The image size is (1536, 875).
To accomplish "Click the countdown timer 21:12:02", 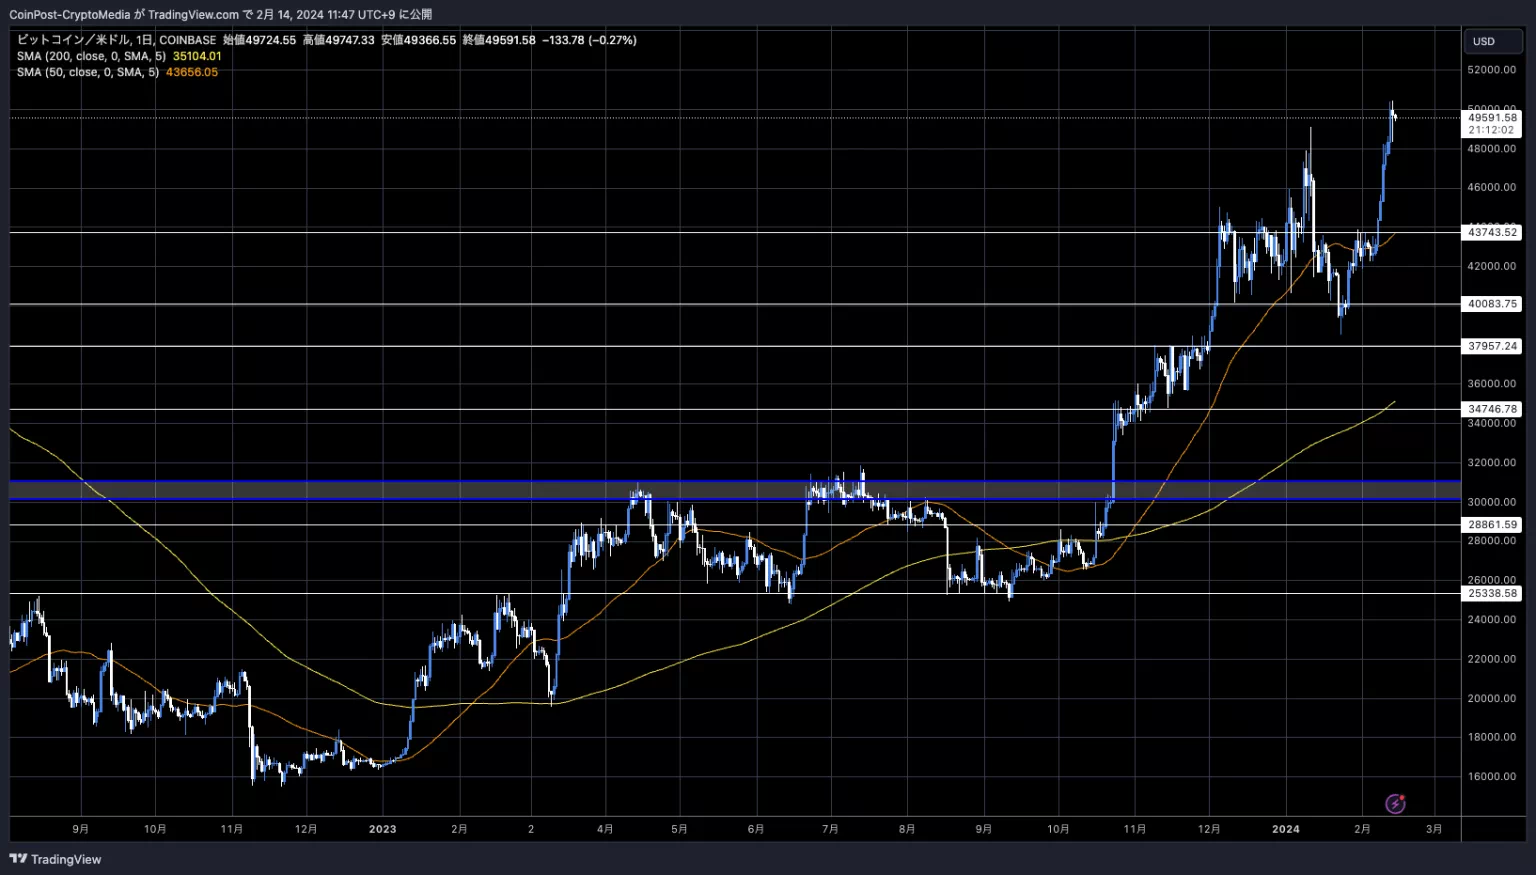I will [x=1491, y=130].
